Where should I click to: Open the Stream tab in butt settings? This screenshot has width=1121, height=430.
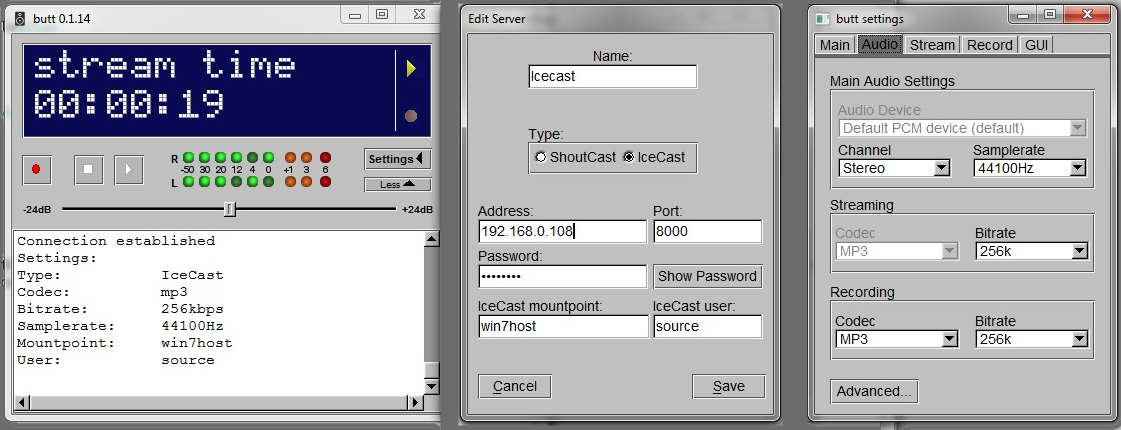932,45
